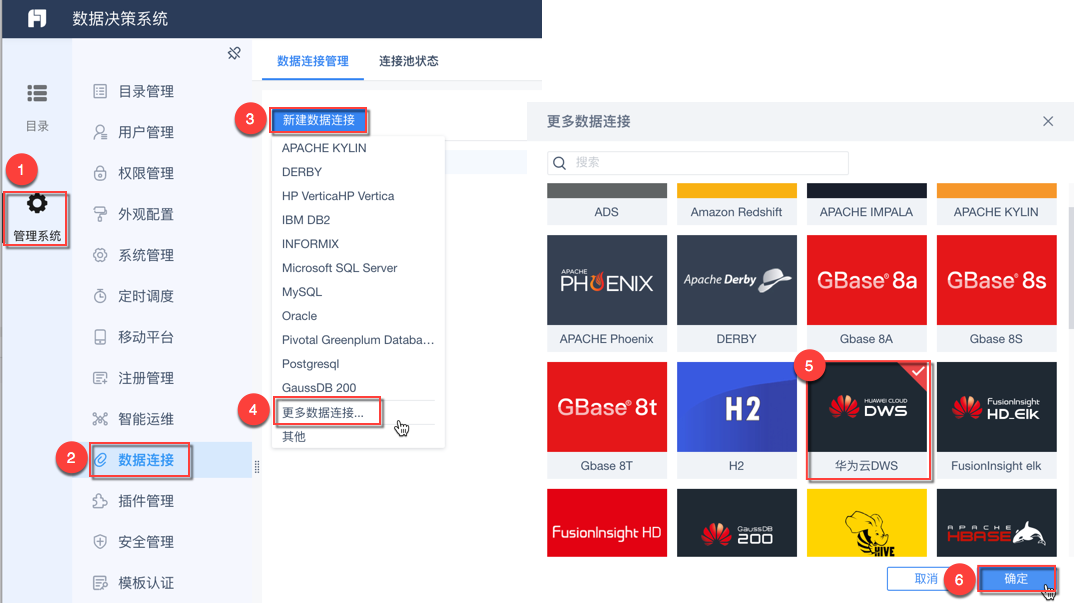Click the 搜索 search field
Image resolution: width=1074 pixels, height=607 pixels.
point(698,163)
